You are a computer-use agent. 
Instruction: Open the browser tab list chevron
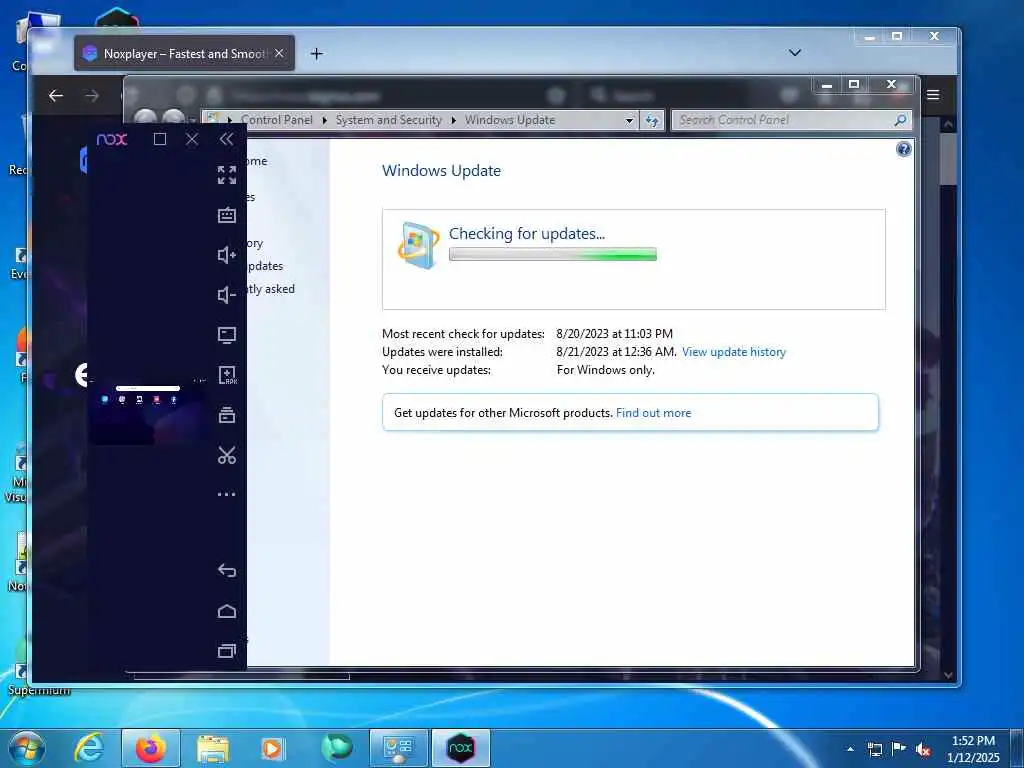point(795,53)
